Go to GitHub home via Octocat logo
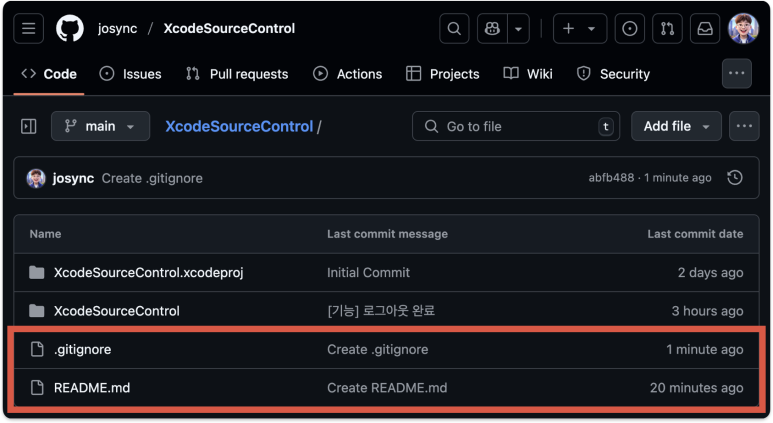Viewport: 773px width, 423px height. coord(70,29)
